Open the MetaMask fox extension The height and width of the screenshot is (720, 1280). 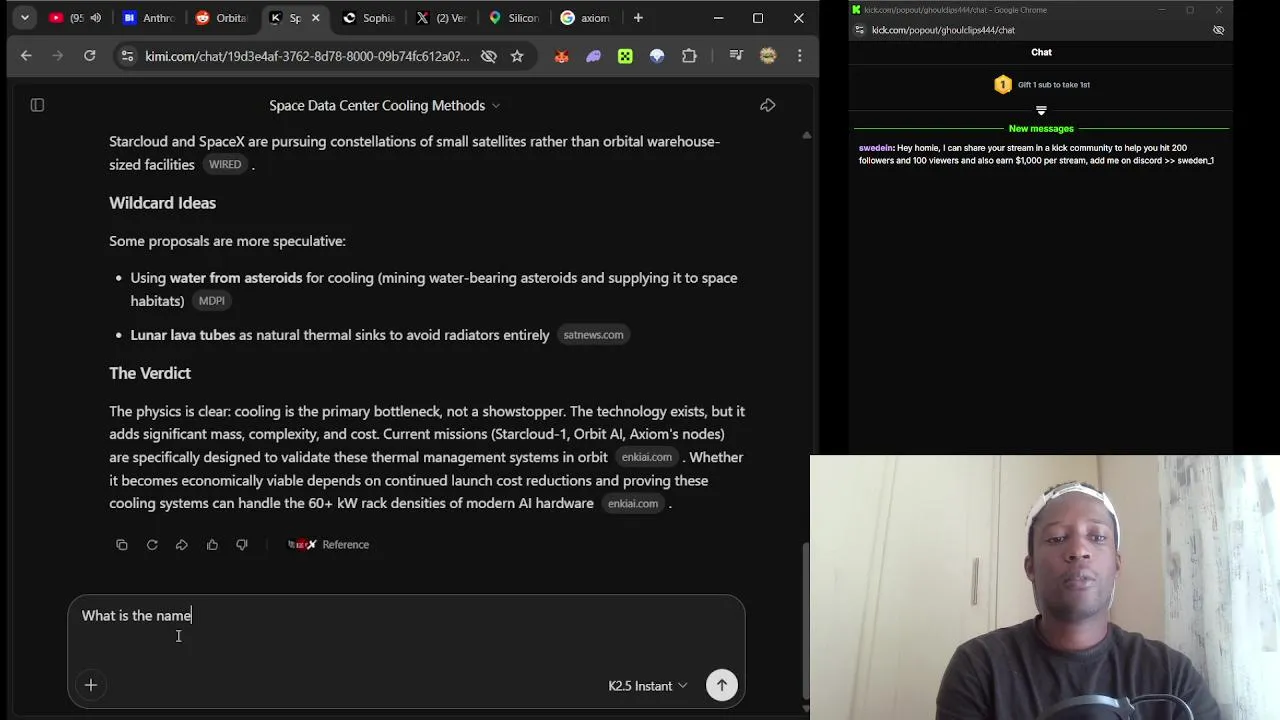coord(561,56)
